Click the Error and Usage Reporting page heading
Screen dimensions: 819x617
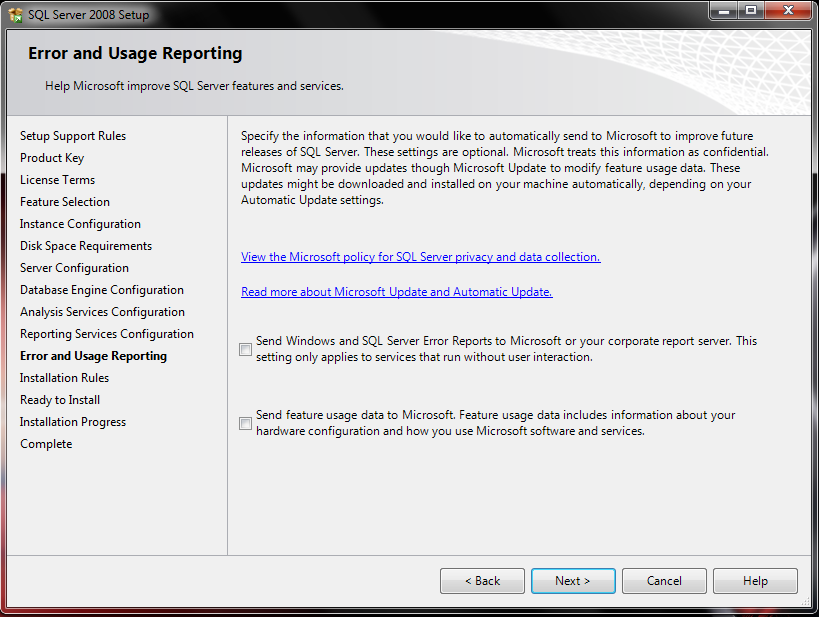coord(135,53)
